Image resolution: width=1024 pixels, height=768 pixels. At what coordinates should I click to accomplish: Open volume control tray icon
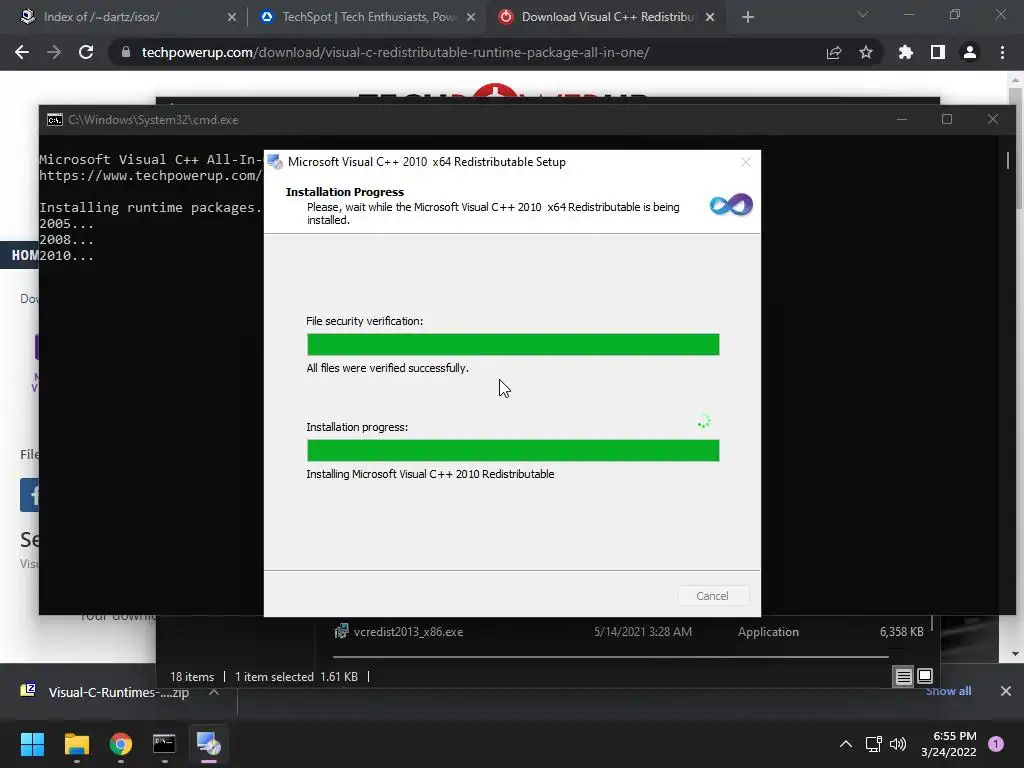click(898, 744)
